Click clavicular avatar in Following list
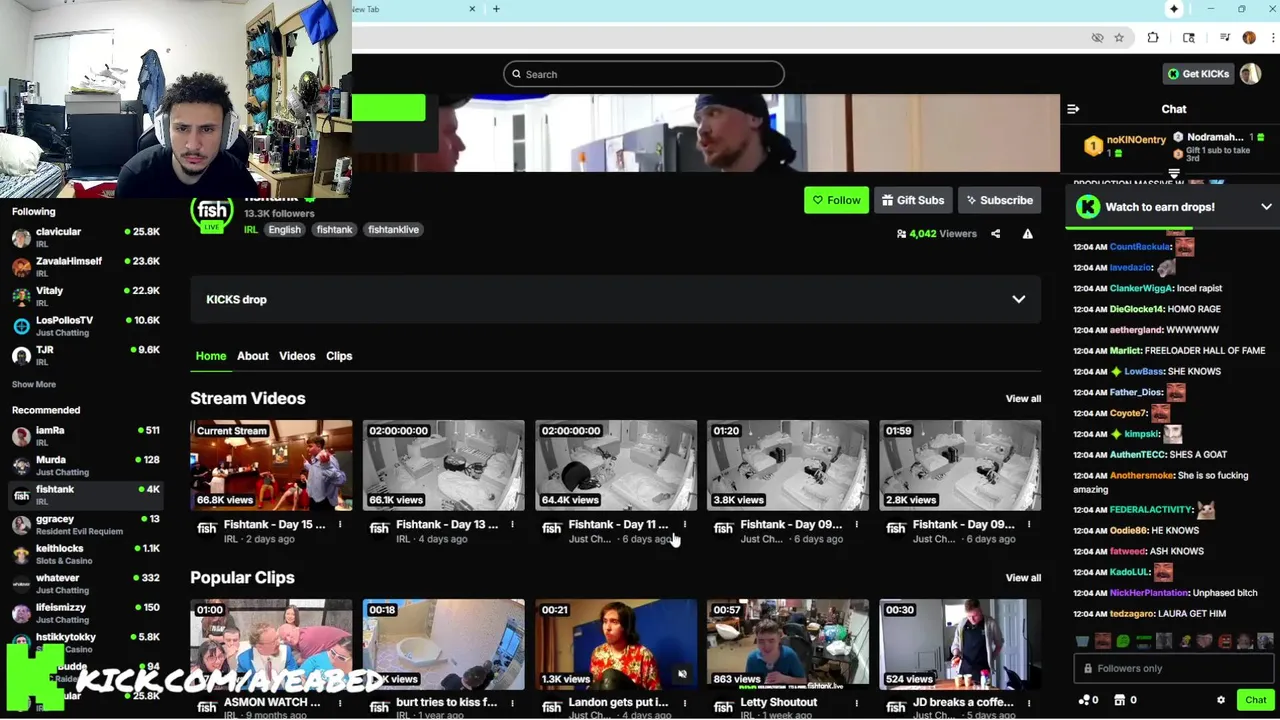Viewport: 1280px width, 720px height. click(21, 238)
